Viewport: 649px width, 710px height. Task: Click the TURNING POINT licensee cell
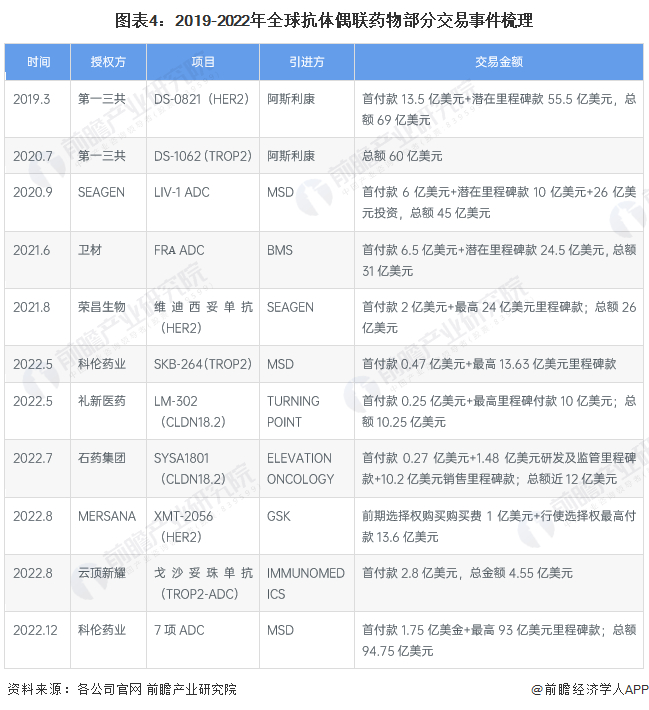(x=307, y=411)
